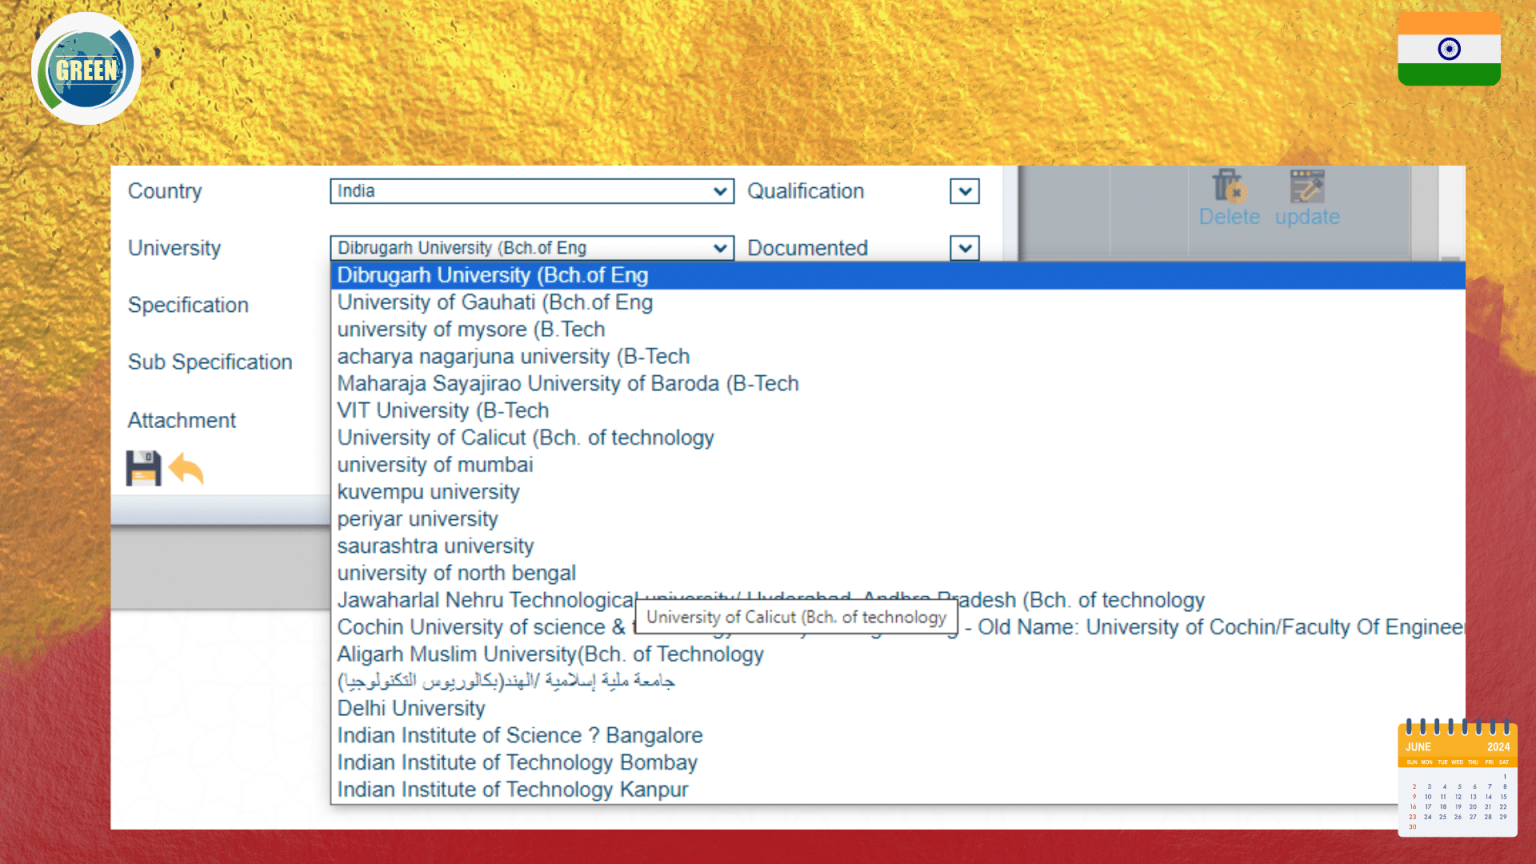1536x864 pixels.
Task: Collapse the University dropdown field
Action: tap(532, 248)
